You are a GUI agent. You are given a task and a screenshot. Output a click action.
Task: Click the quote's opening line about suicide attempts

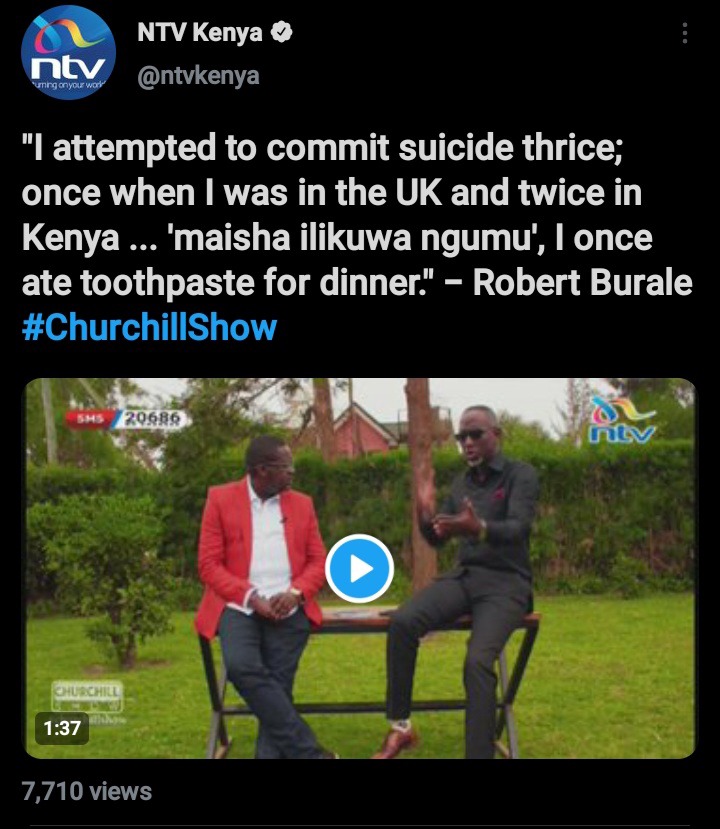(x=323, y=147)
